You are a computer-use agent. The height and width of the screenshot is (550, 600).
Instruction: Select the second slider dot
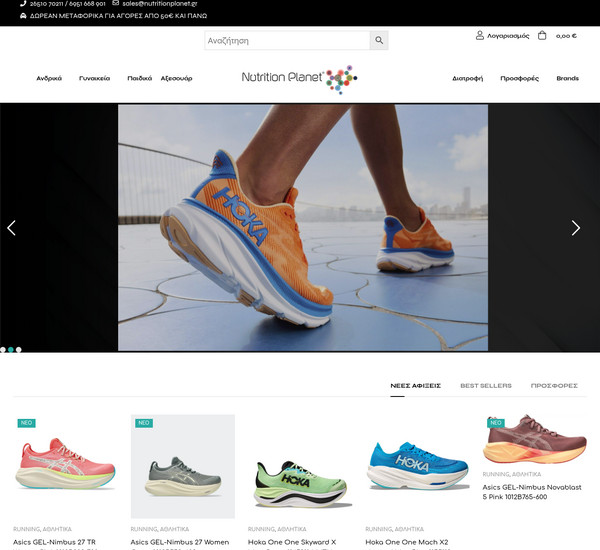(x=11, y=349)
